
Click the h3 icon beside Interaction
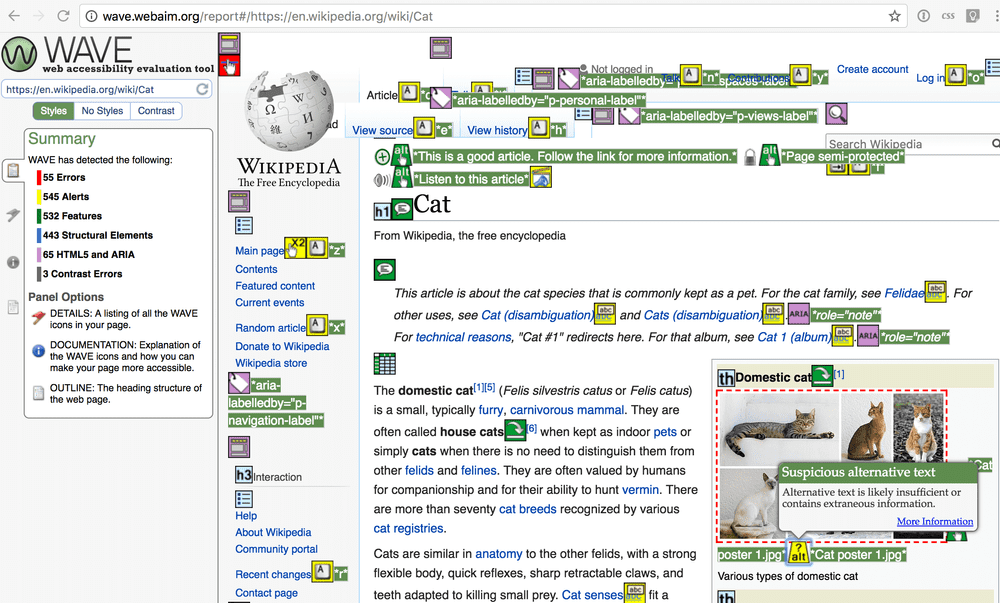coord(244,475)
